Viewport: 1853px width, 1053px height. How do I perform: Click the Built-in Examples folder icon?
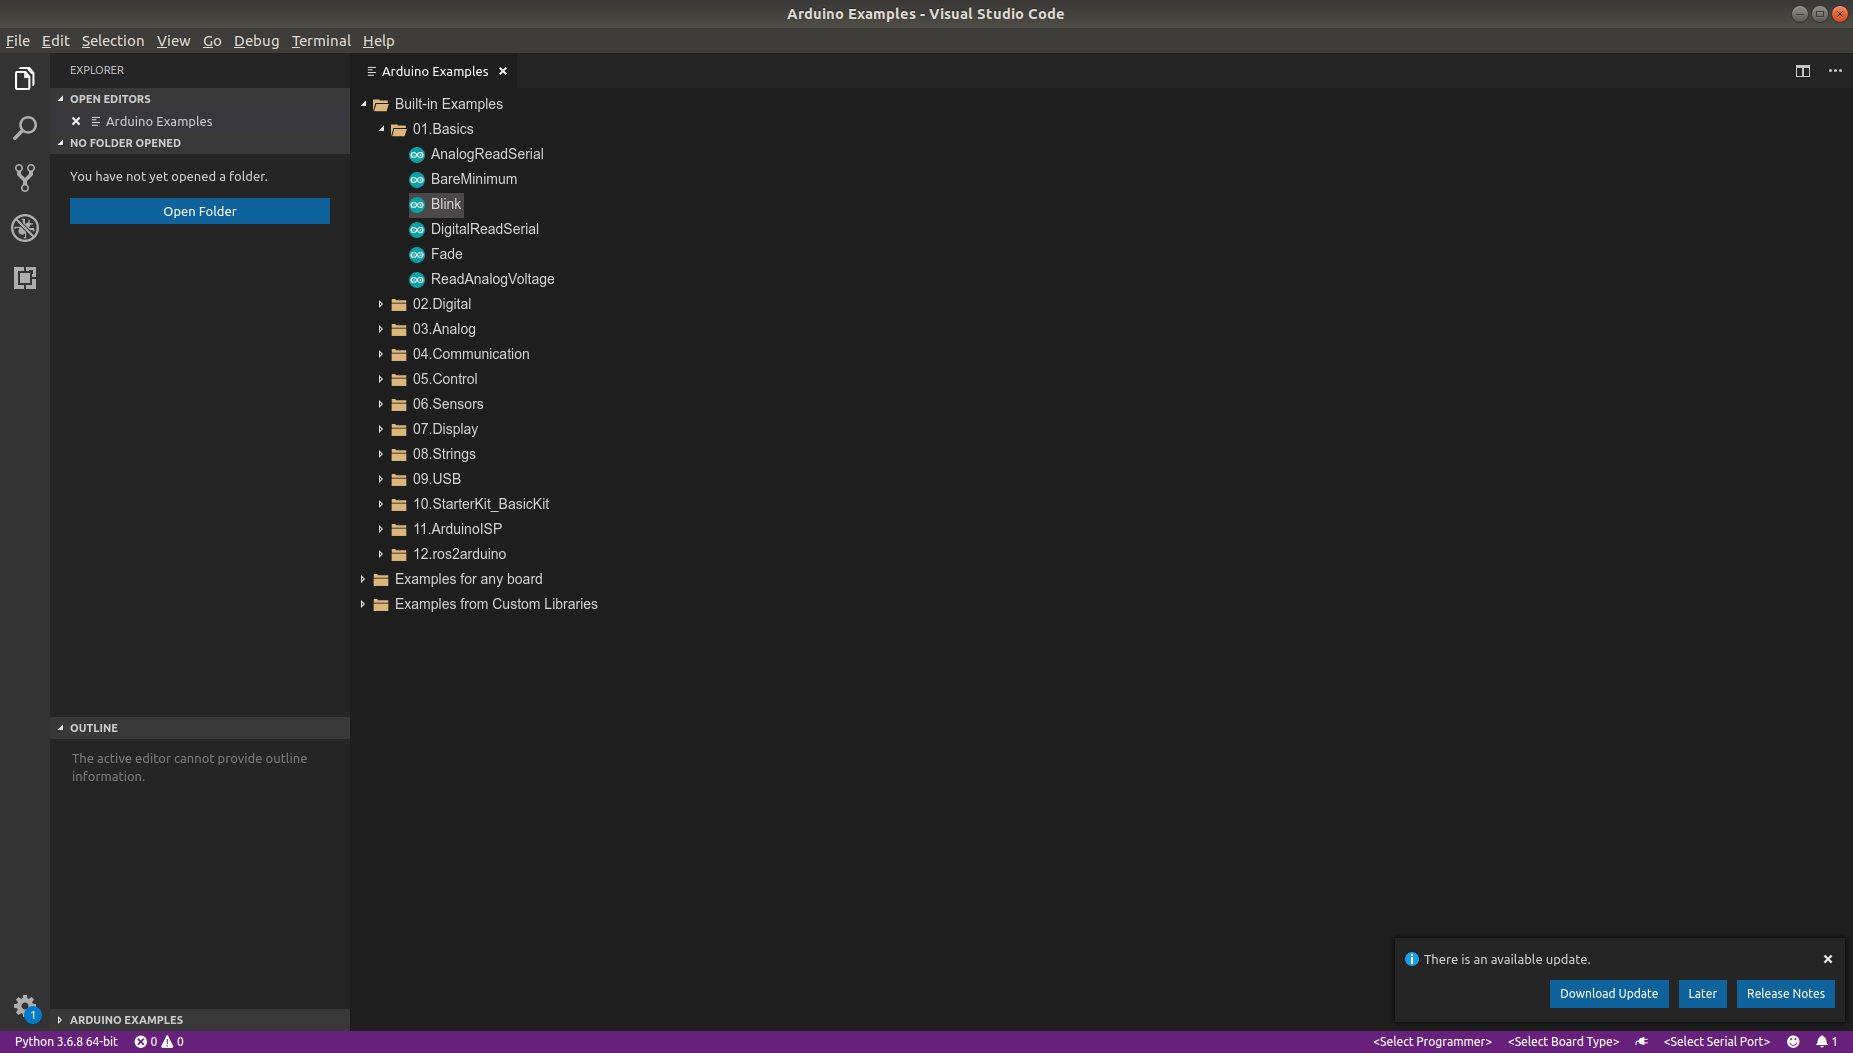381,104
